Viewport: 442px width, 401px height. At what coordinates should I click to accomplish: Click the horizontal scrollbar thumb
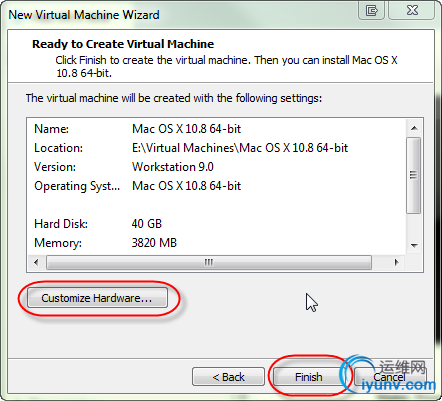point(209,262)
